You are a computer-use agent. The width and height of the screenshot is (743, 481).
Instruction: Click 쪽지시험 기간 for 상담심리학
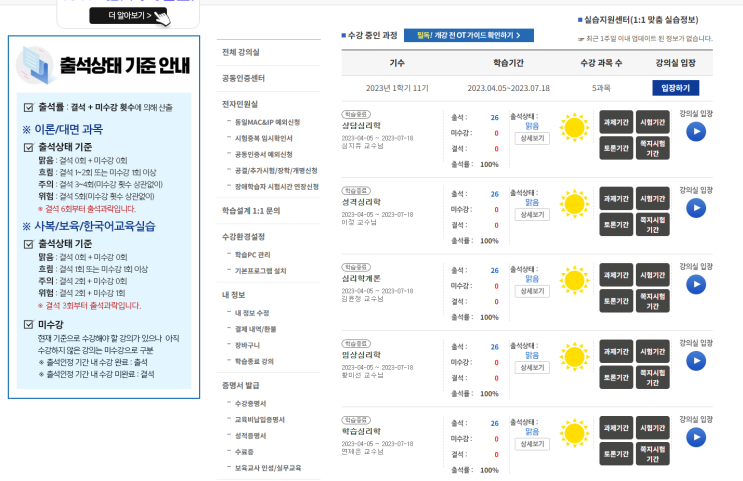point(652,148)
